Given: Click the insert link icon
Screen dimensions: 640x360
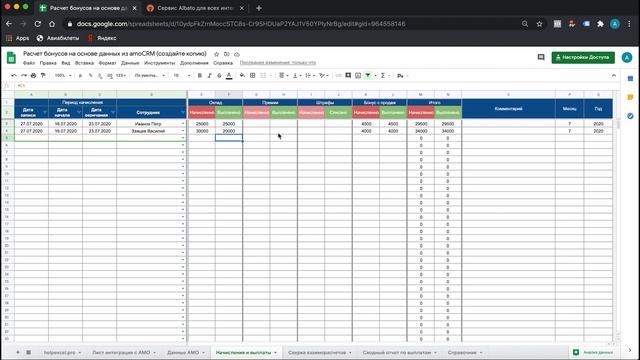Looking at the screenshot, I should coord(338,76).
